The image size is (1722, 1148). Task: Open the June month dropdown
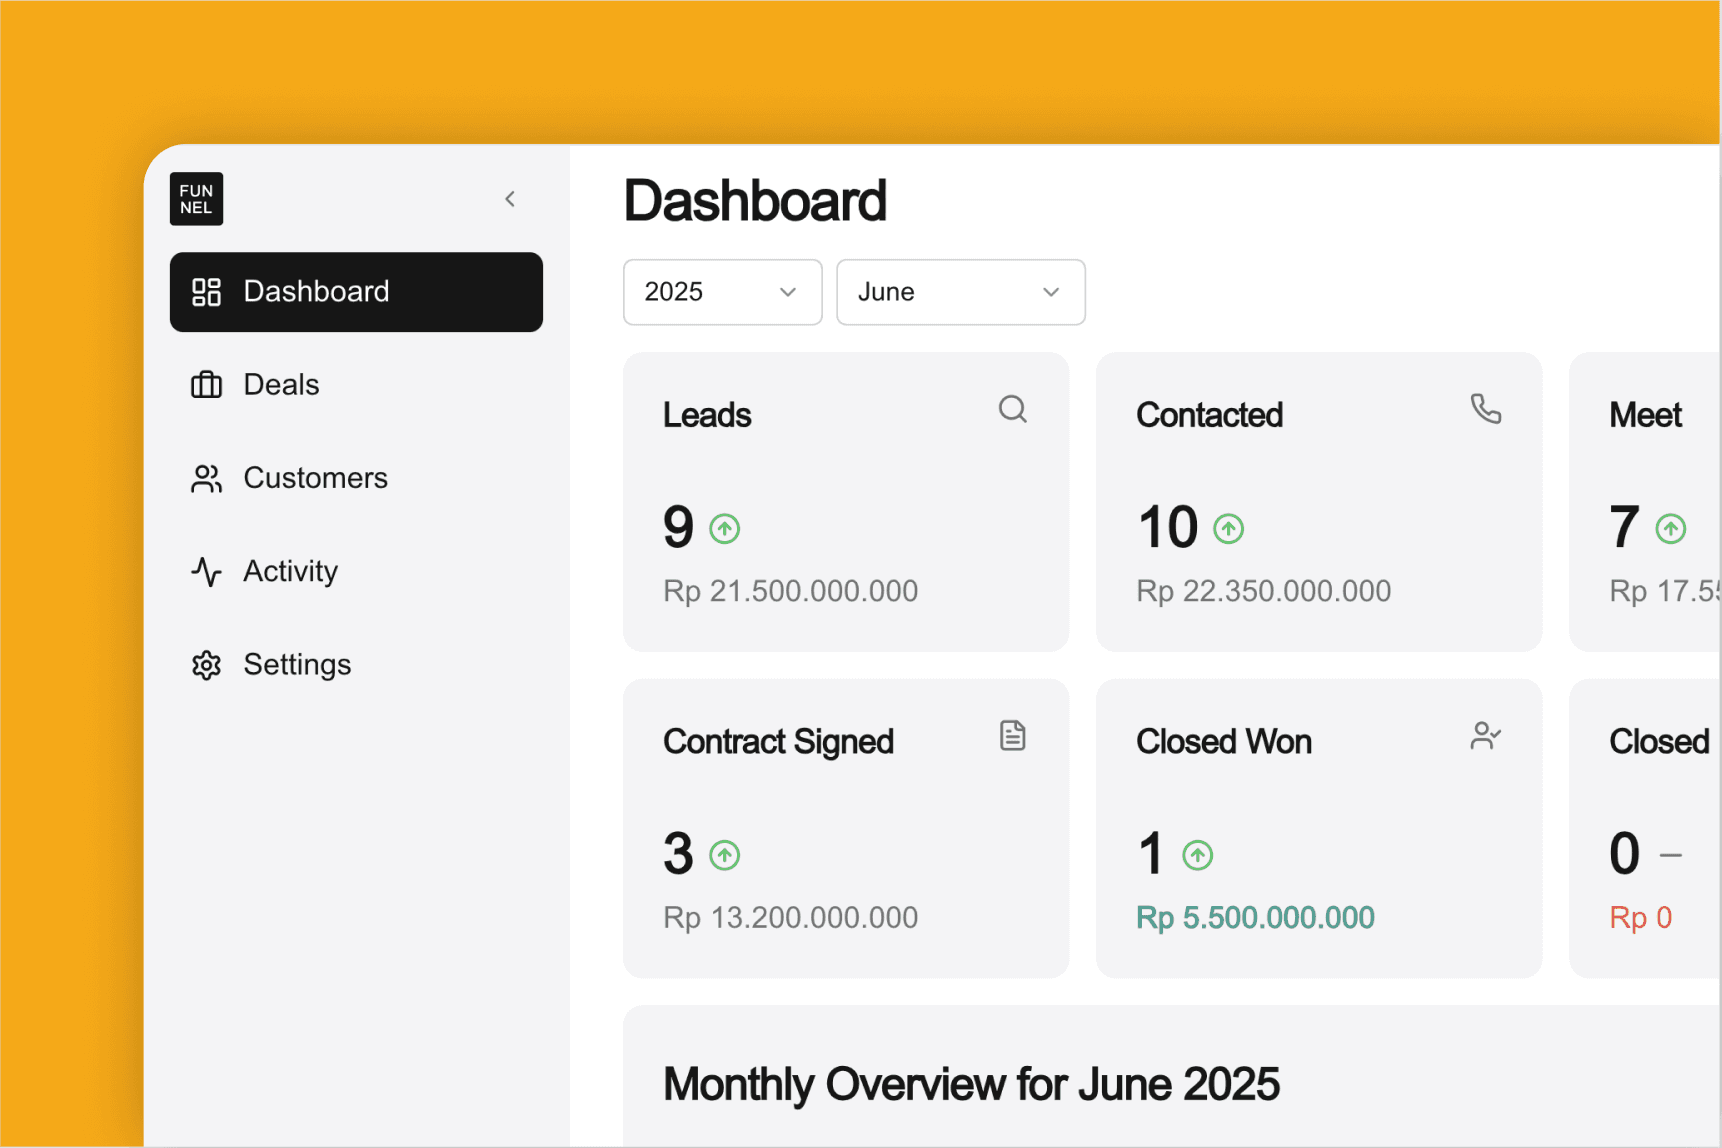click(960, 292)
